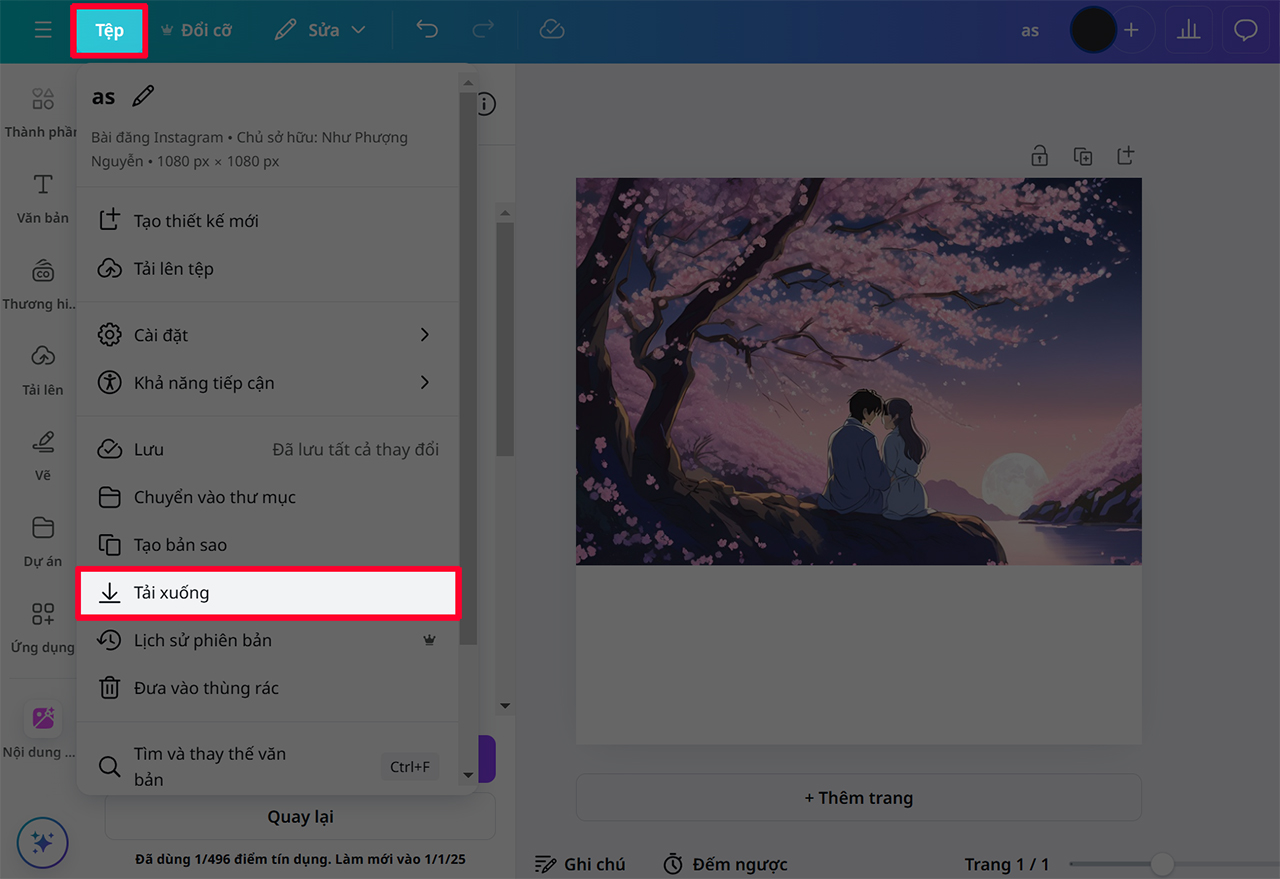Viewport: 1280px width, 879px height.
Task: Click the Tệp file menu button
Action: coord(109,30)
